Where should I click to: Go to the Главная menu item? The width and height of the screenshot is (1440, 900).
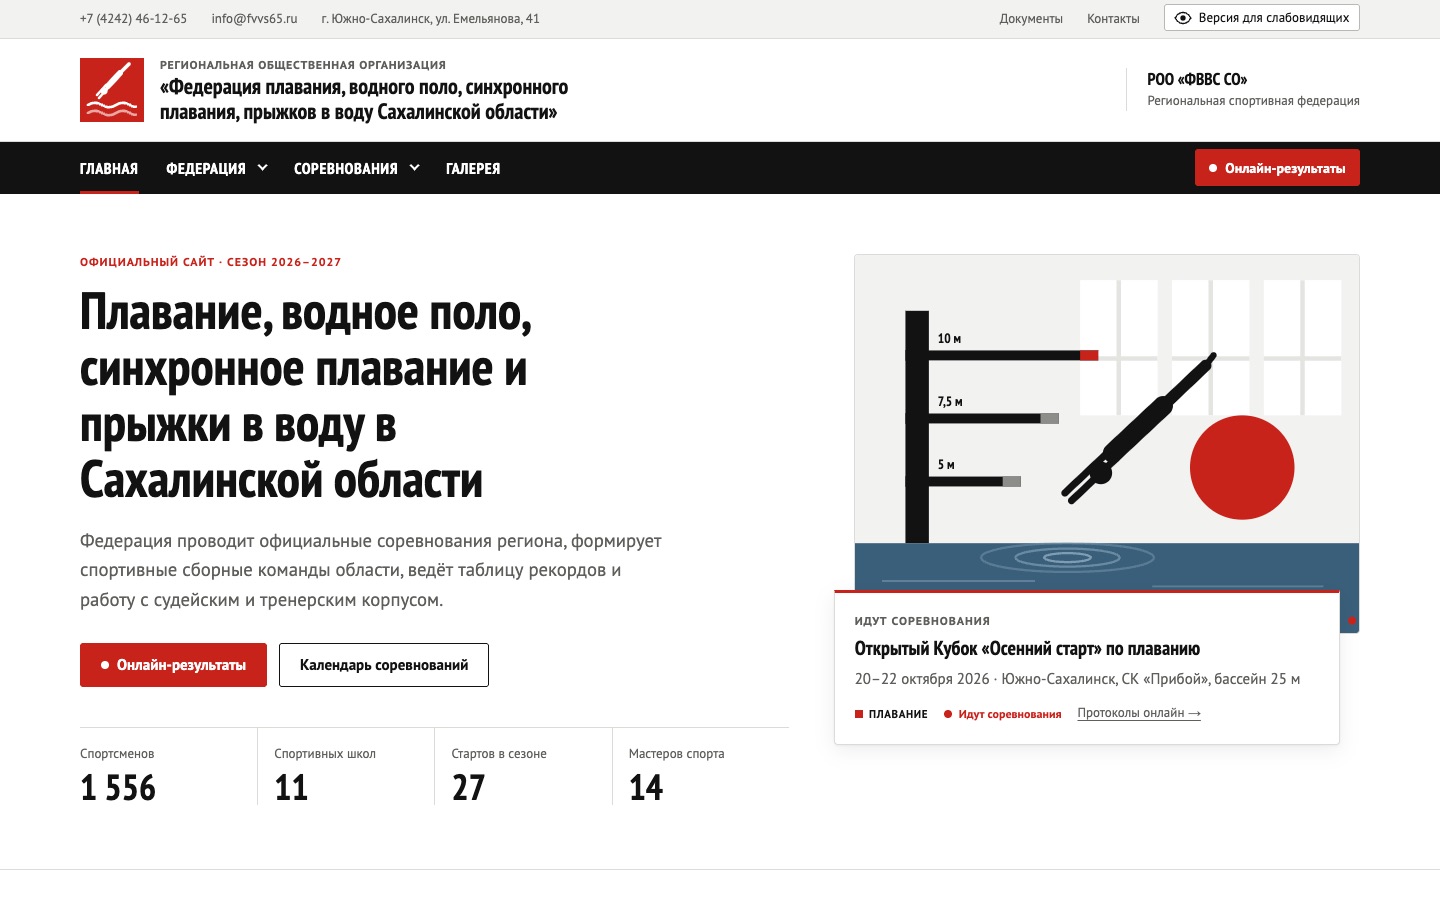tap(109, 168)
